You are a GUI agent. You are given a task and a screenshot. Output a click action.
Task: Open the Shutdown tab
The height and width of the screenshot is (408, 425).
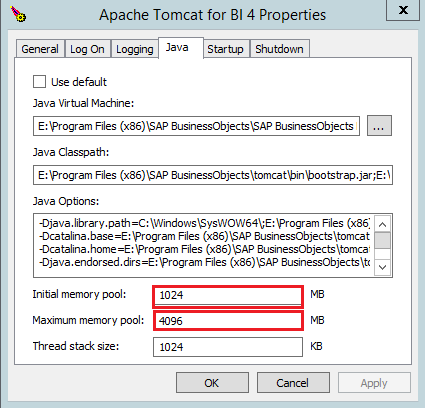point(279,49)
